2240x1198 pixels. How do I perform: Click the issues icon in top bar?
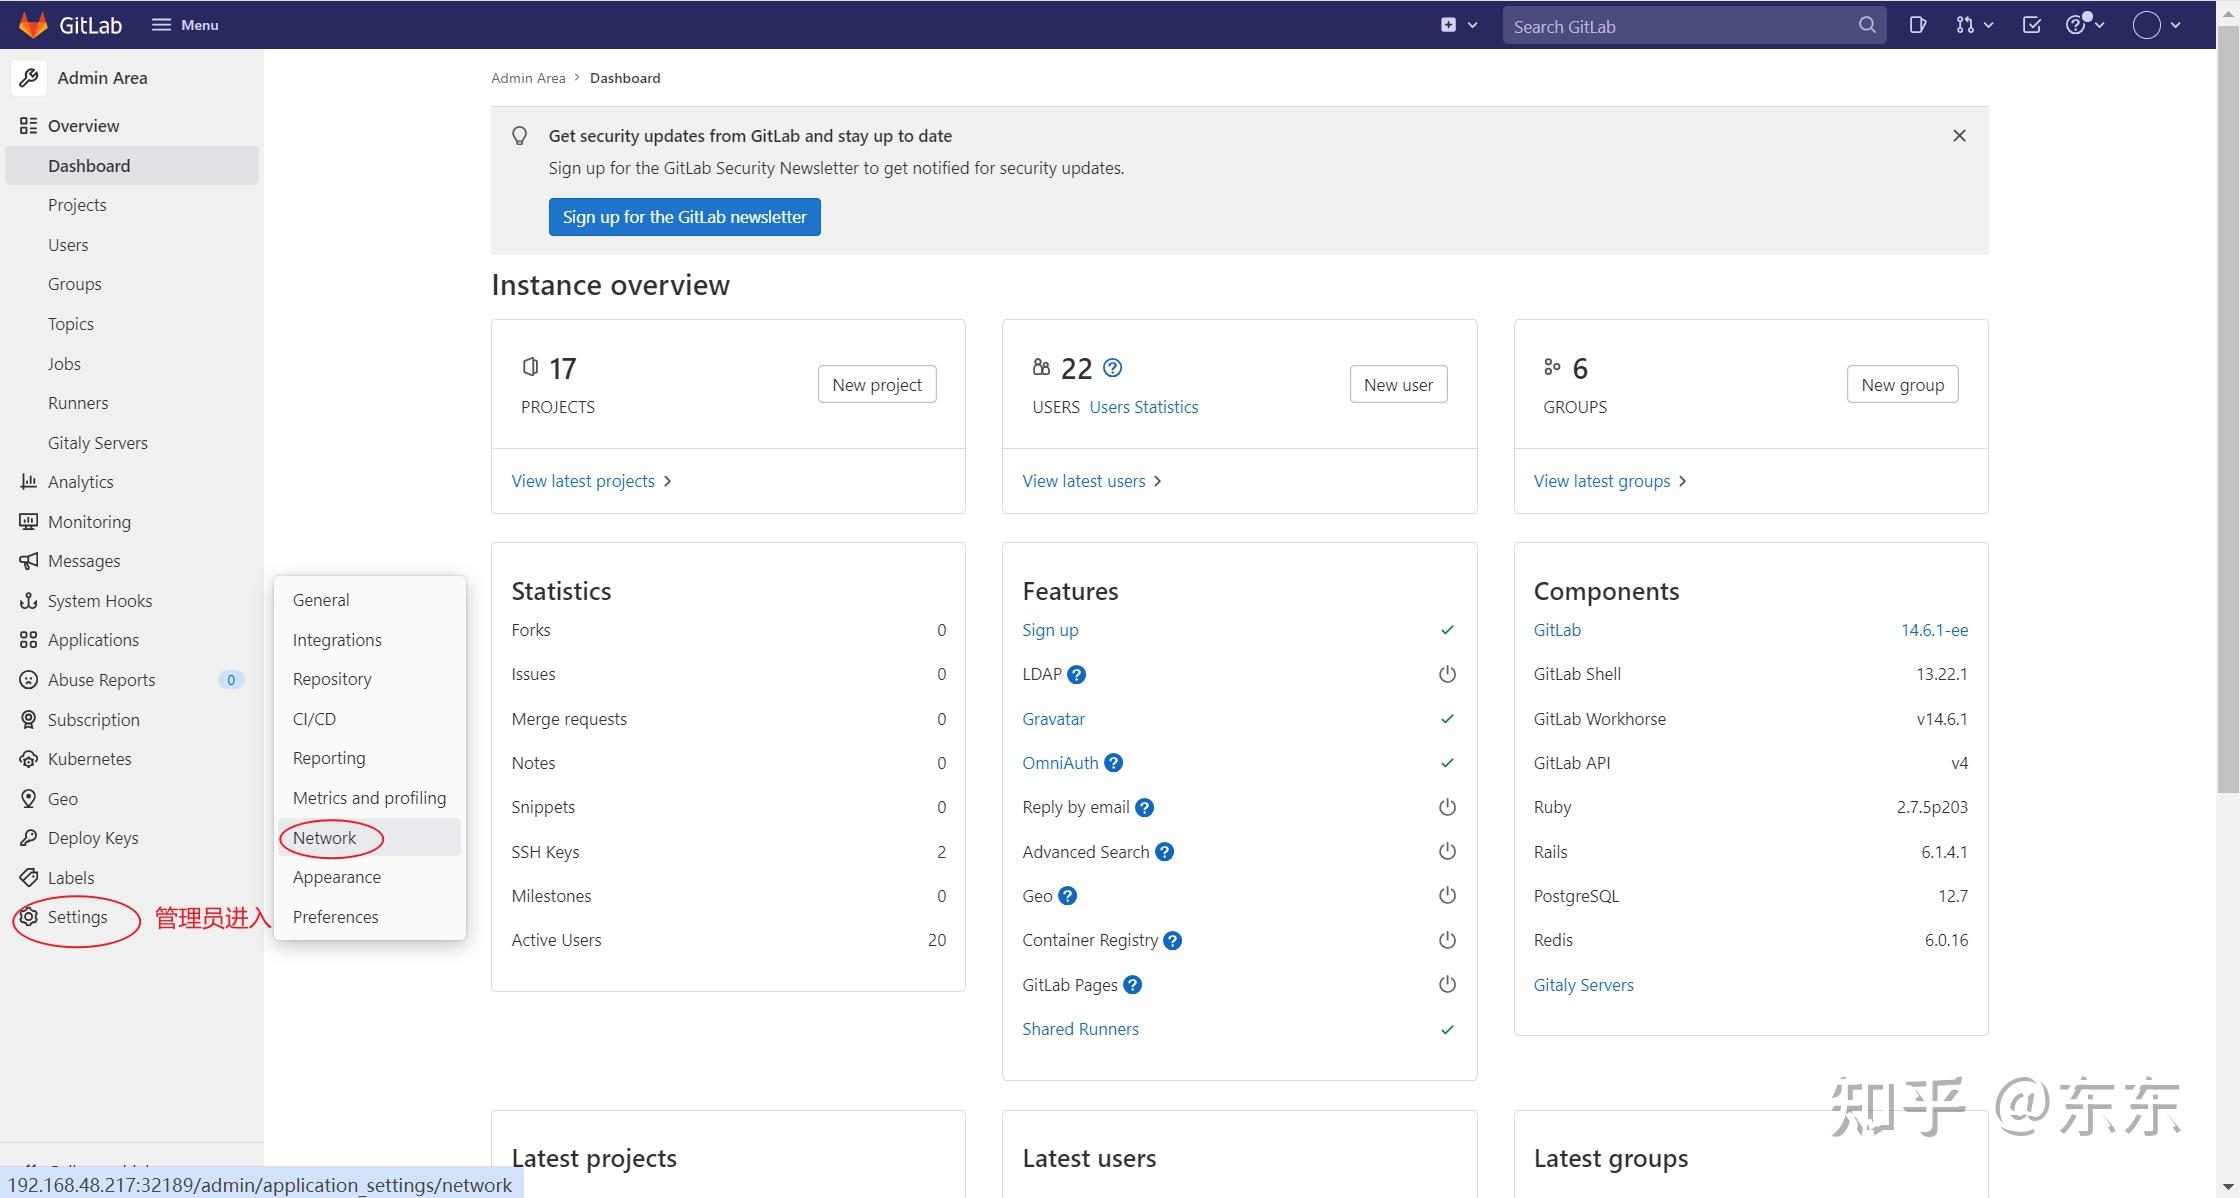1917,24
